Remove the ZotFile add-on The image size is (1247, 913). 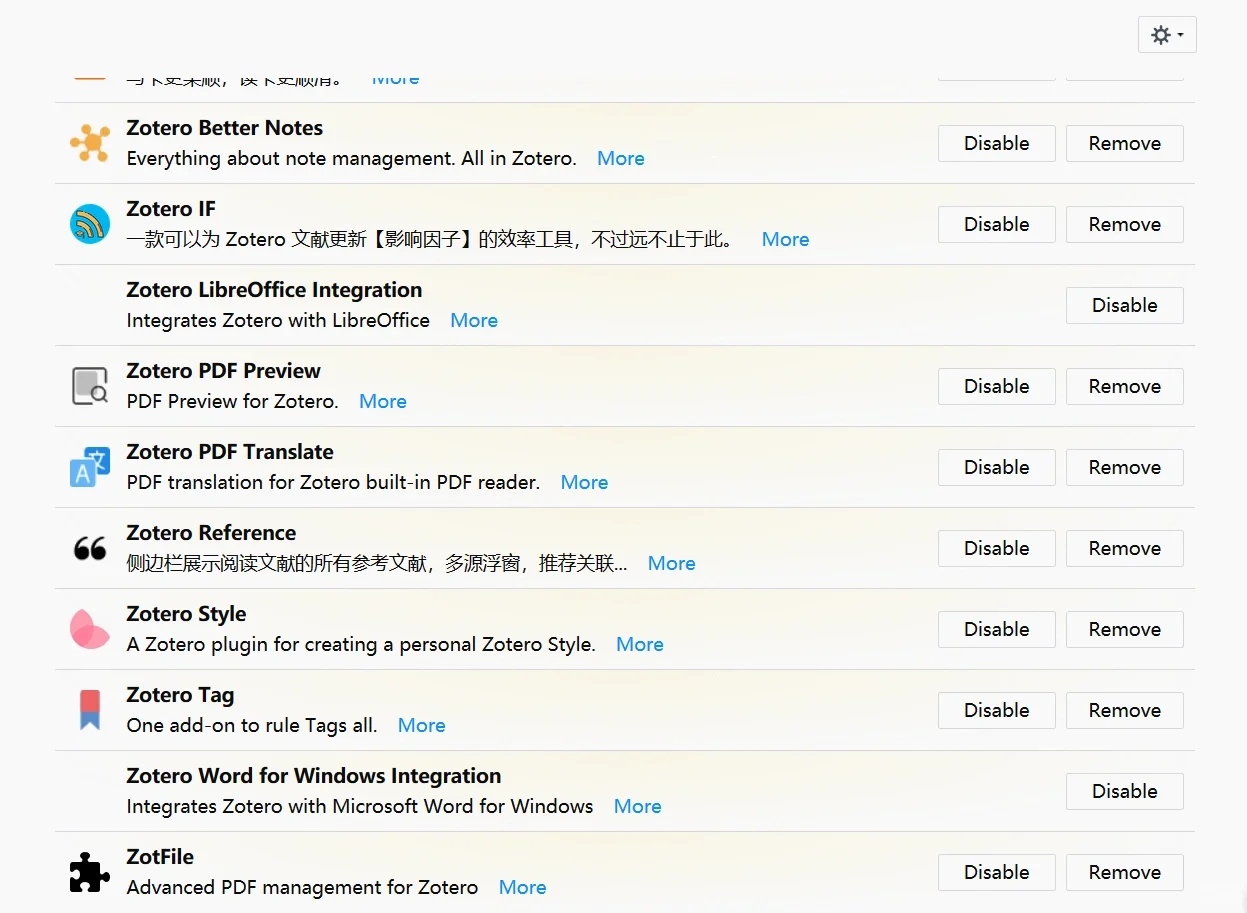click(1125, 872)
